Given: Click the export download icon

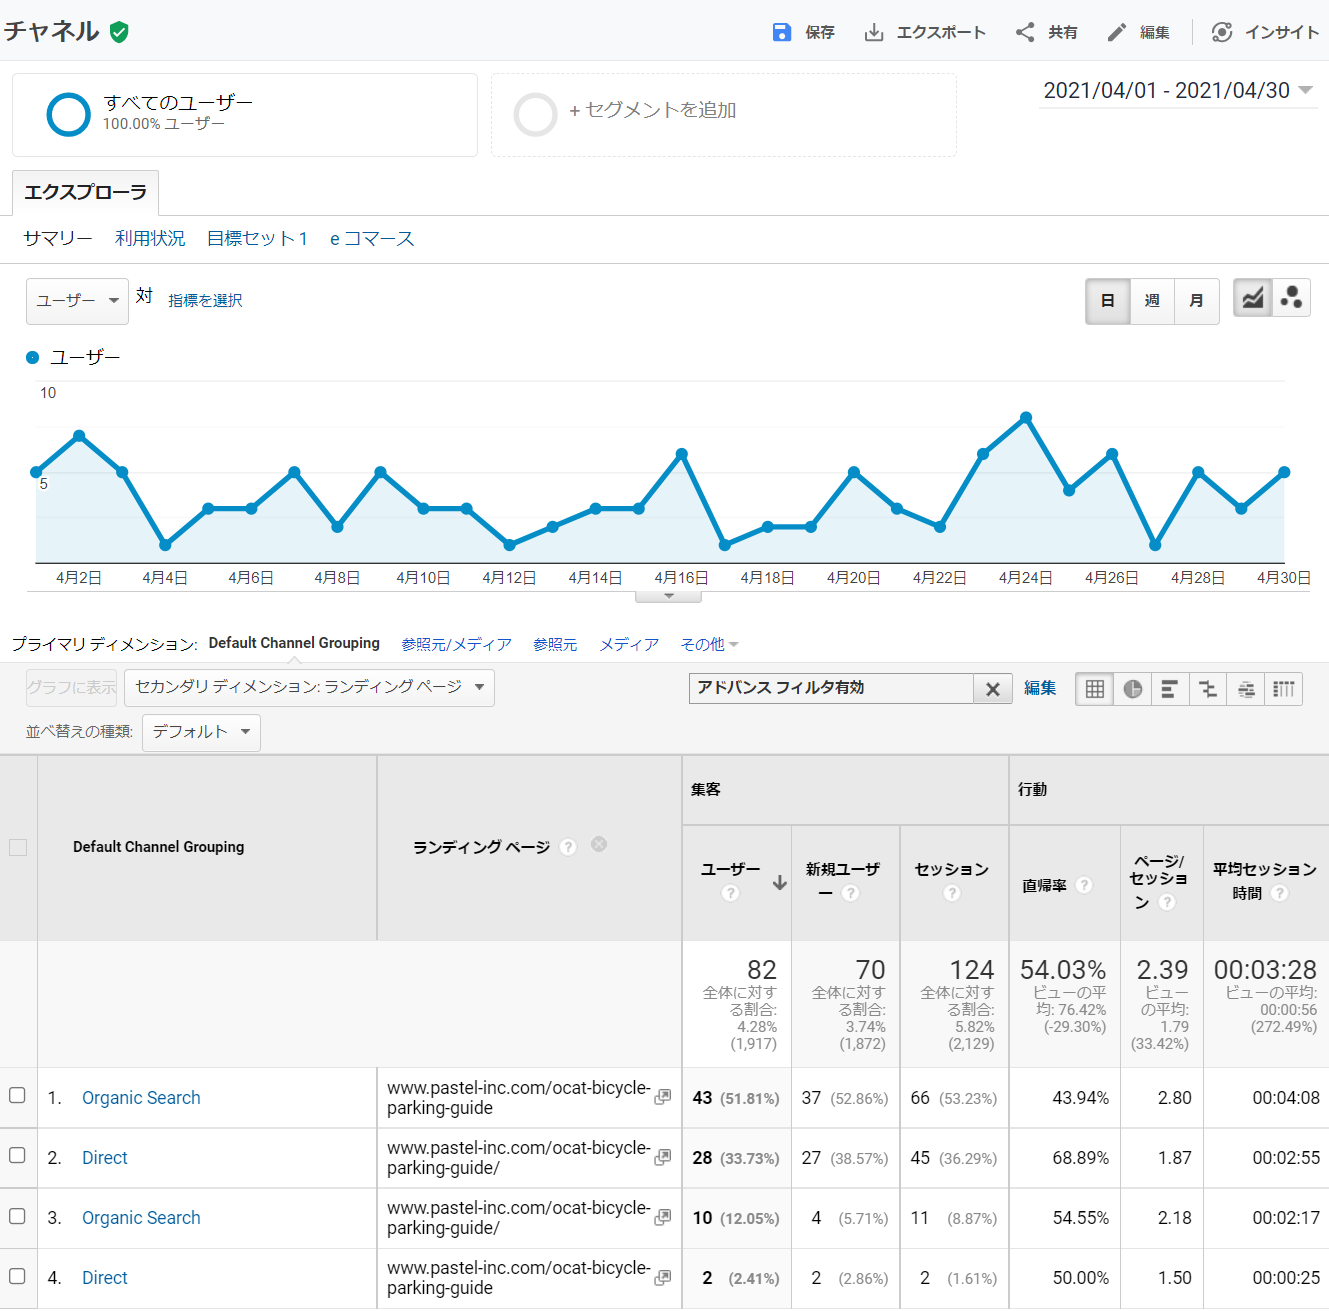Looking at the screenshot, I should point(874,32).
